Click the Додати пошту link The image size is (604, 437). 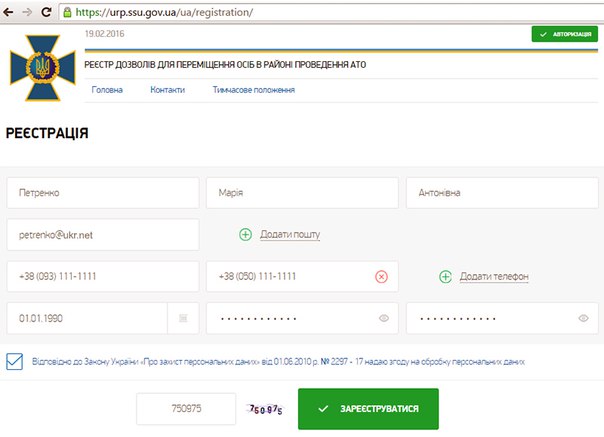[290, 234]
